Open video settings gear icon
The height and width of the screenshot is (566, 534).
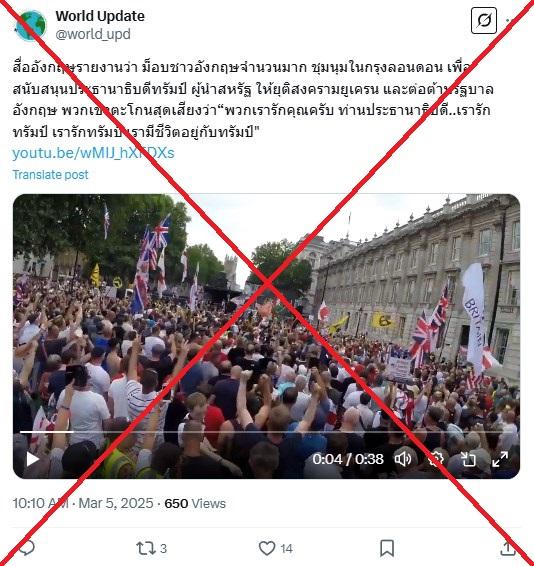coord(435,459)
